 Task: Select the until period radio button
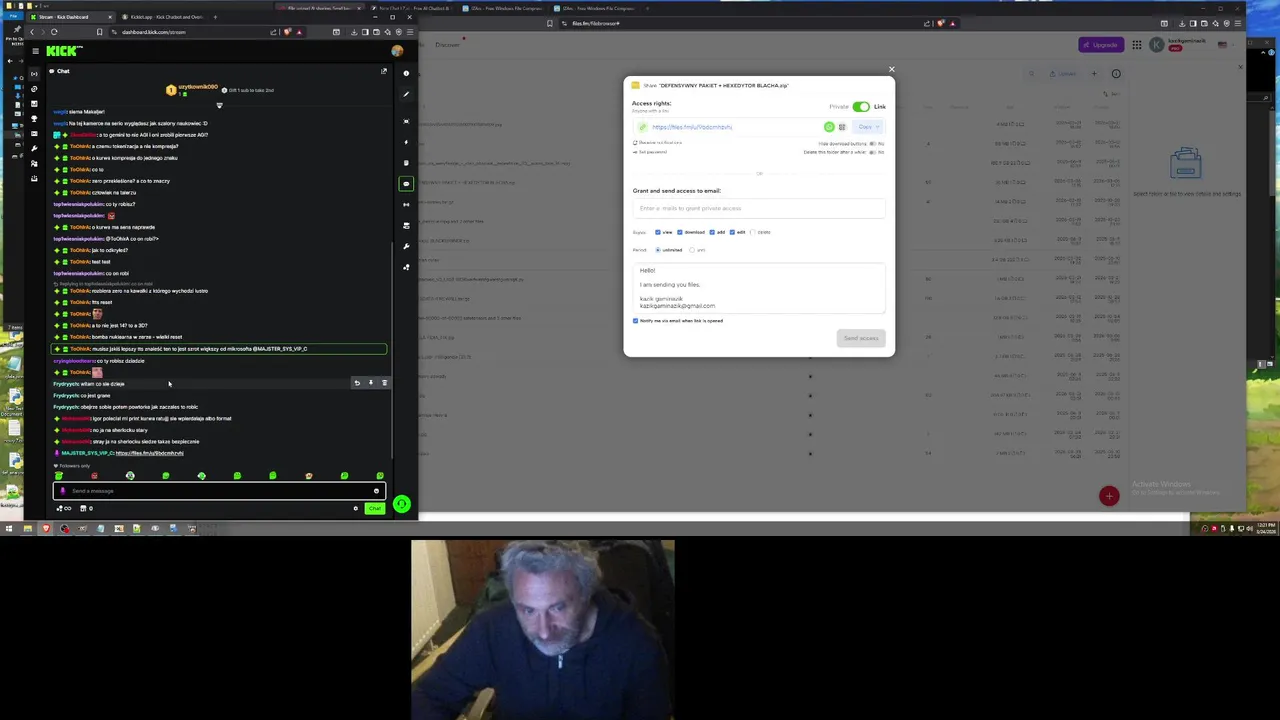click(x=692, y=250)
